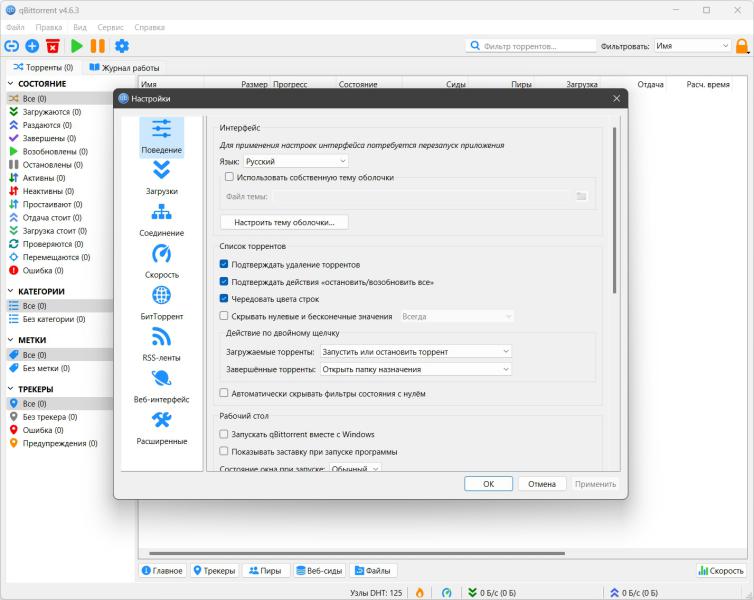Open the Фильтровать Имя dropdown

point(692,46)
